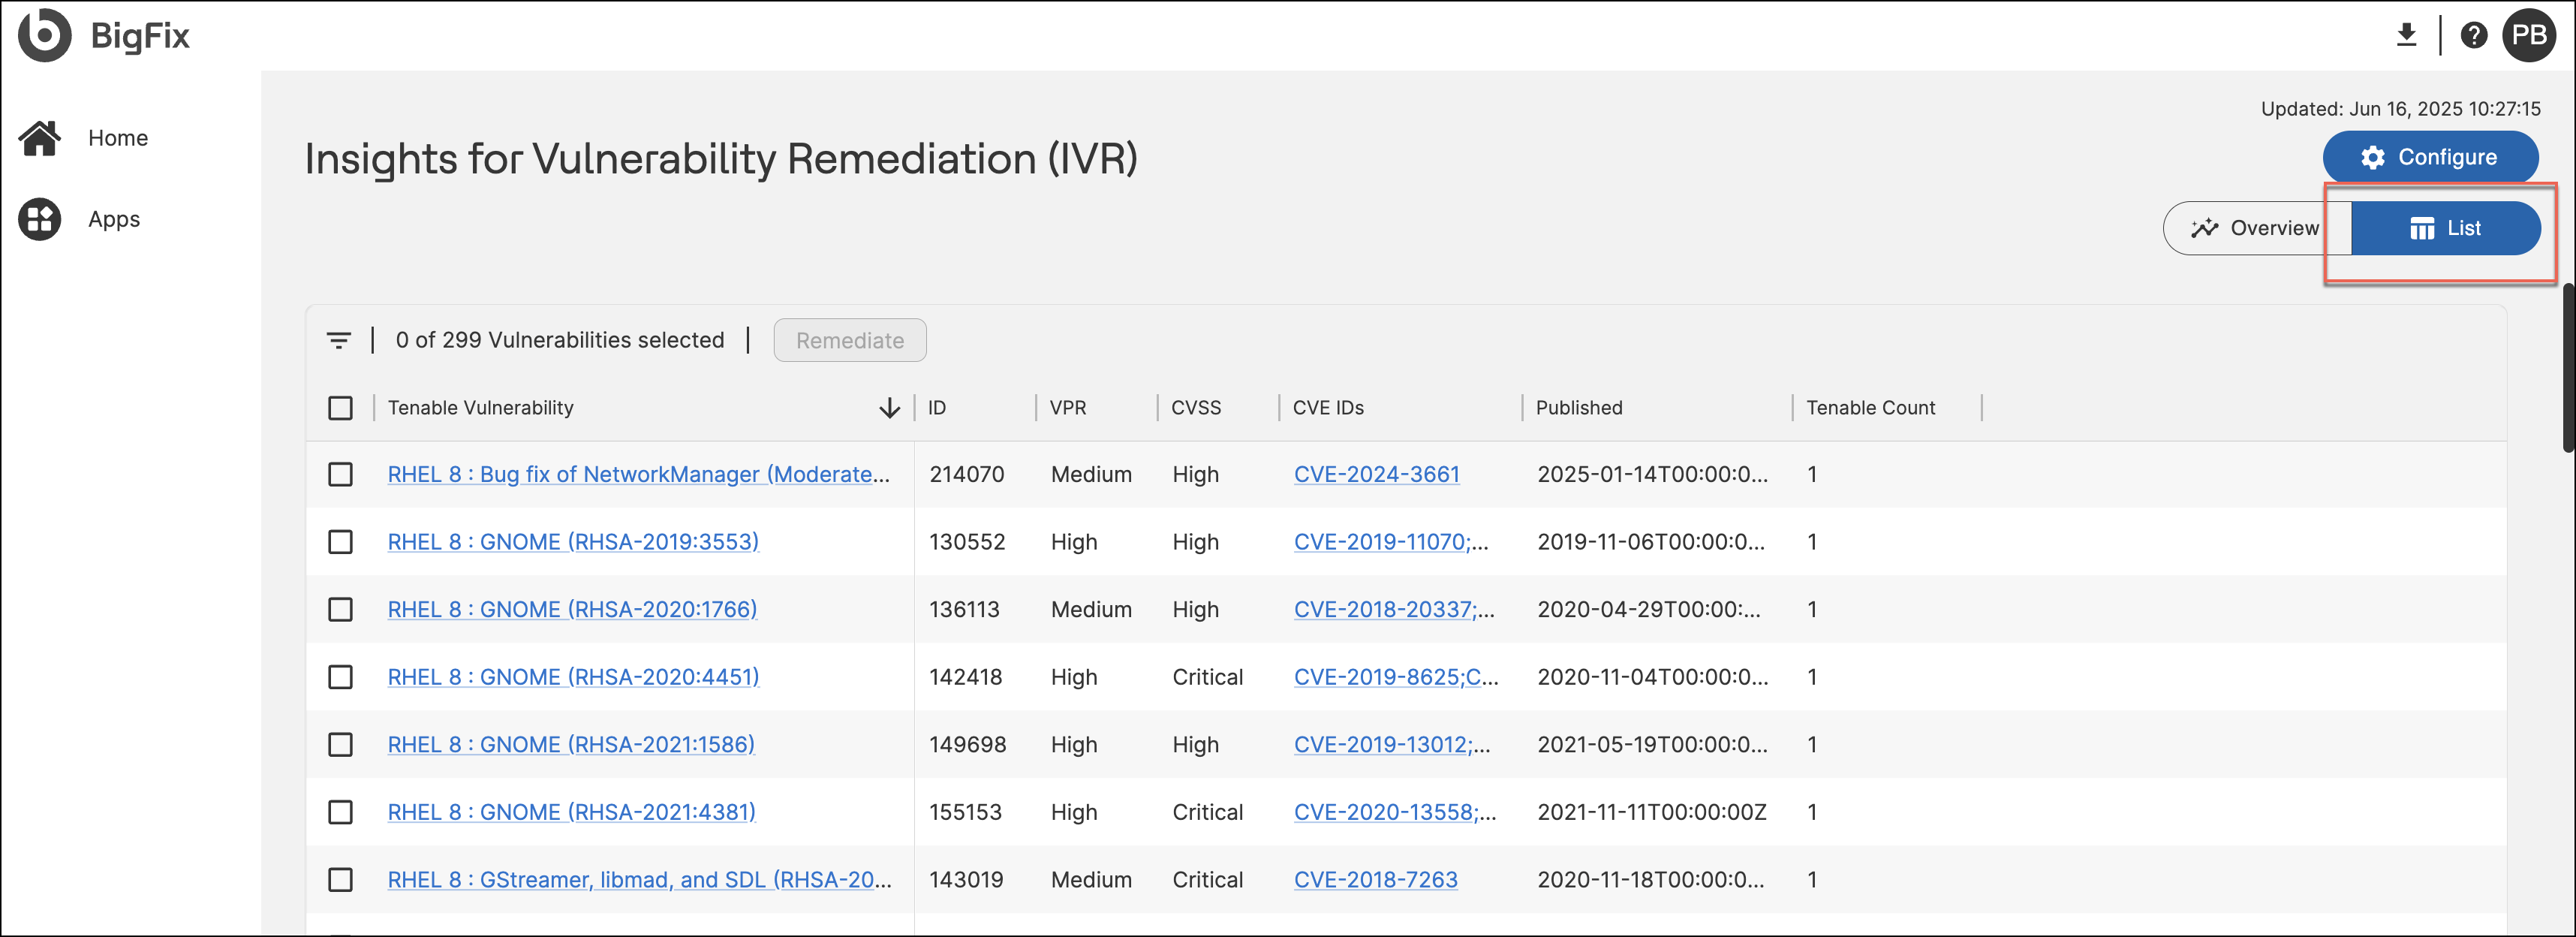Sort by the Published column header
The width and height of the screenshot is (2576, 937).
pos(1578,408)
